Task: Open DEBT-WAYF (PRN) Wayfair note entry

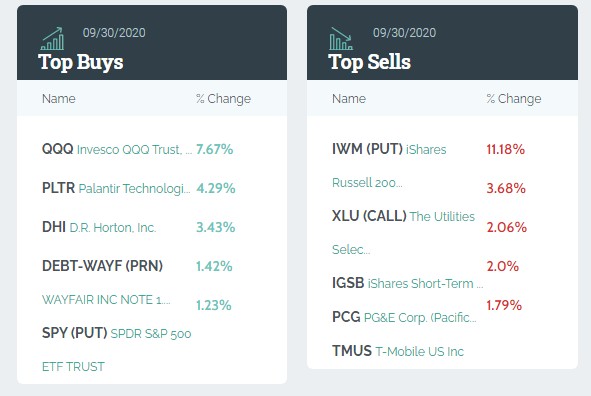Action: point(106,283)
